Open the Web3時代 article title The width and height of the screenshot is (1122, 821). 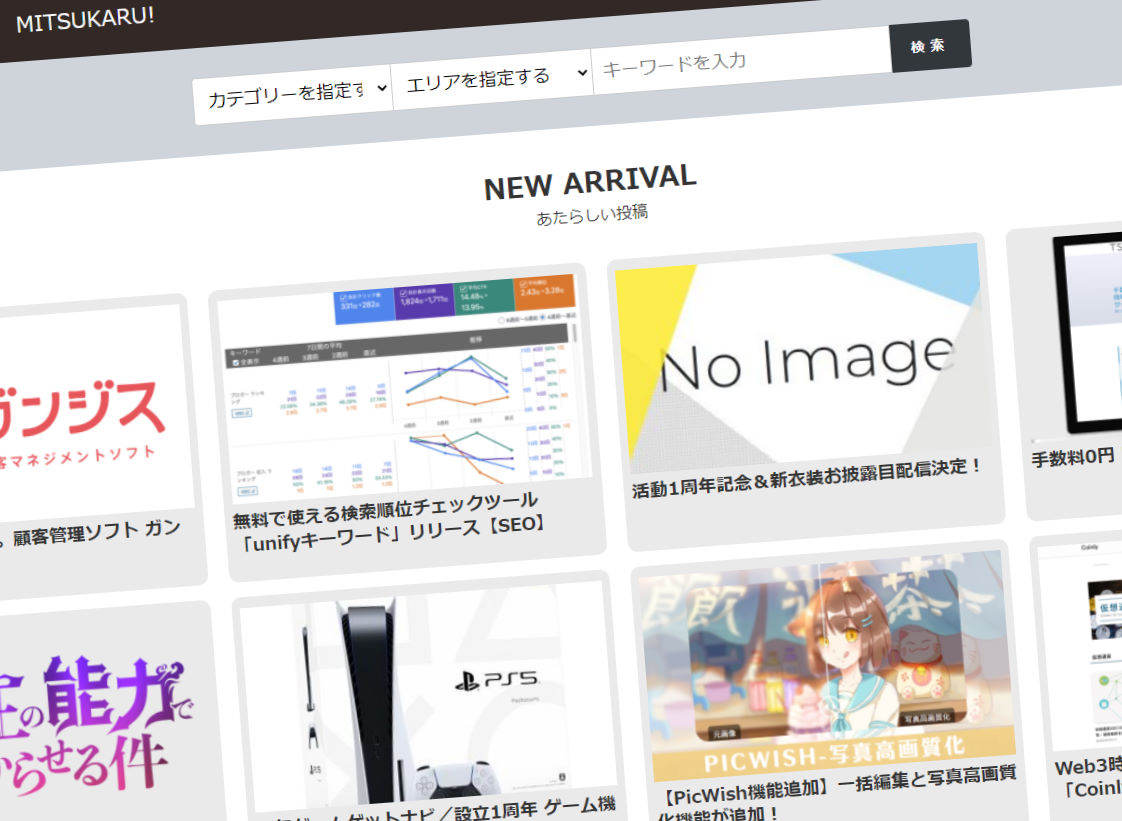(x=1088, y=780)
